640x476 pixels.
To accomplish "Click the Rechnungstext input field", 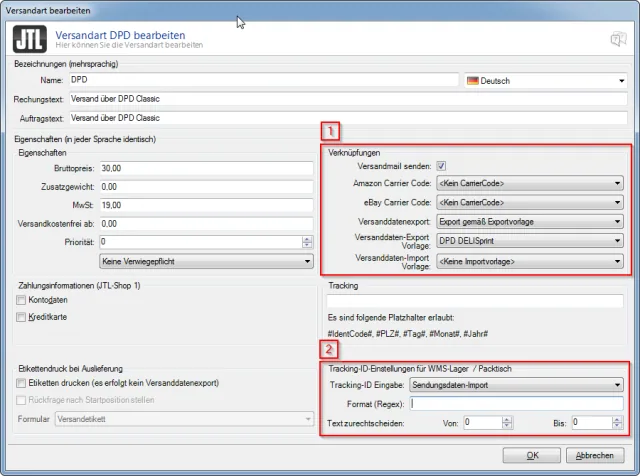I will tap(348, 99).
